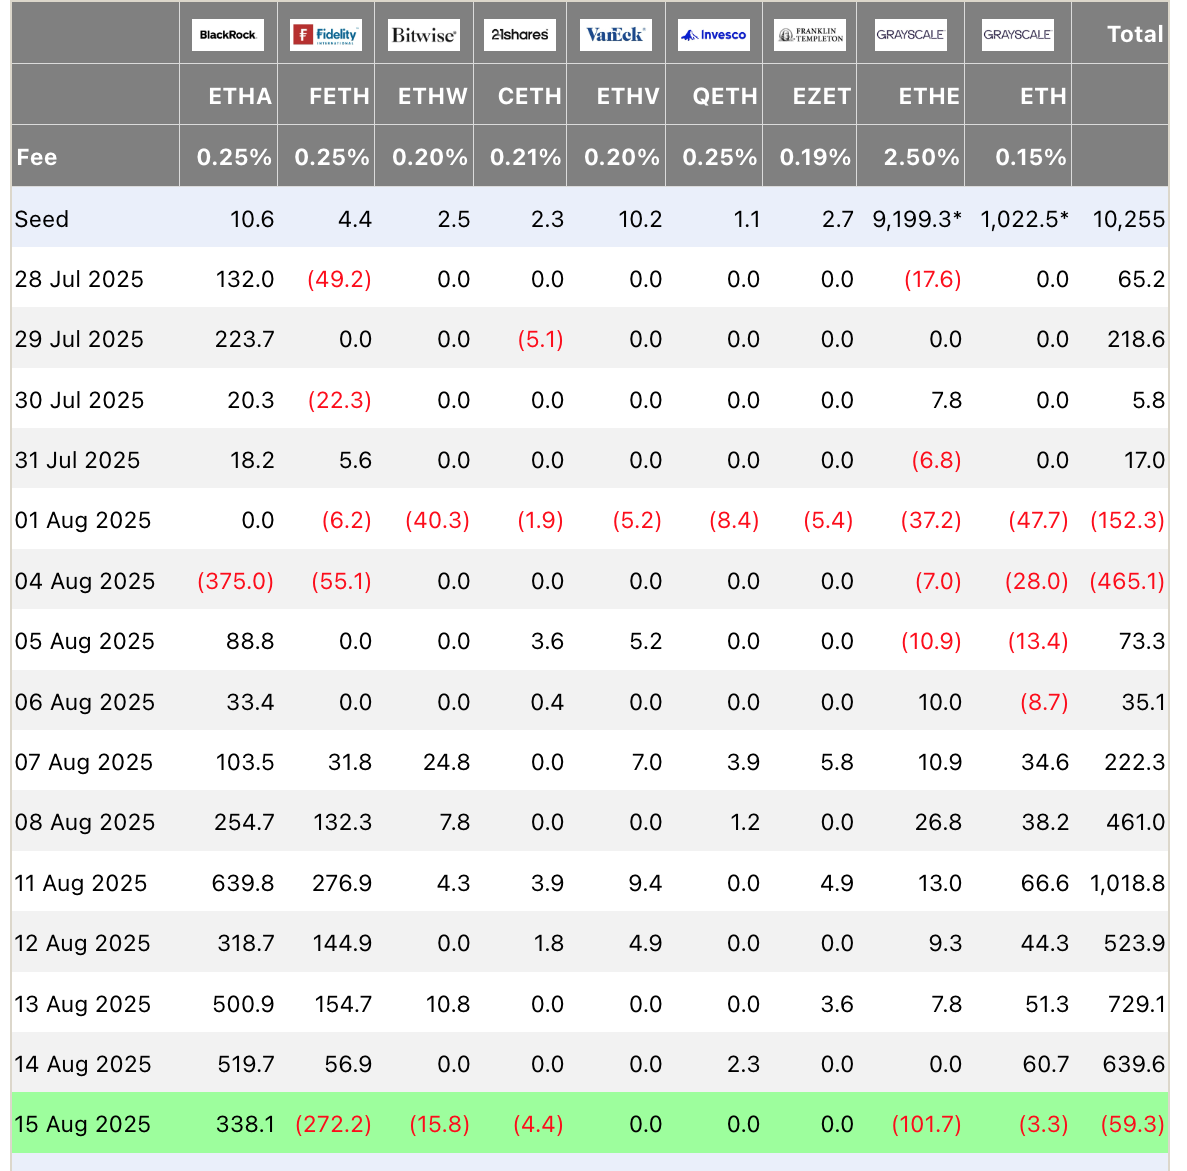
Task: Click the 0.15% ETH fee cell
Action: point(1031,157)
